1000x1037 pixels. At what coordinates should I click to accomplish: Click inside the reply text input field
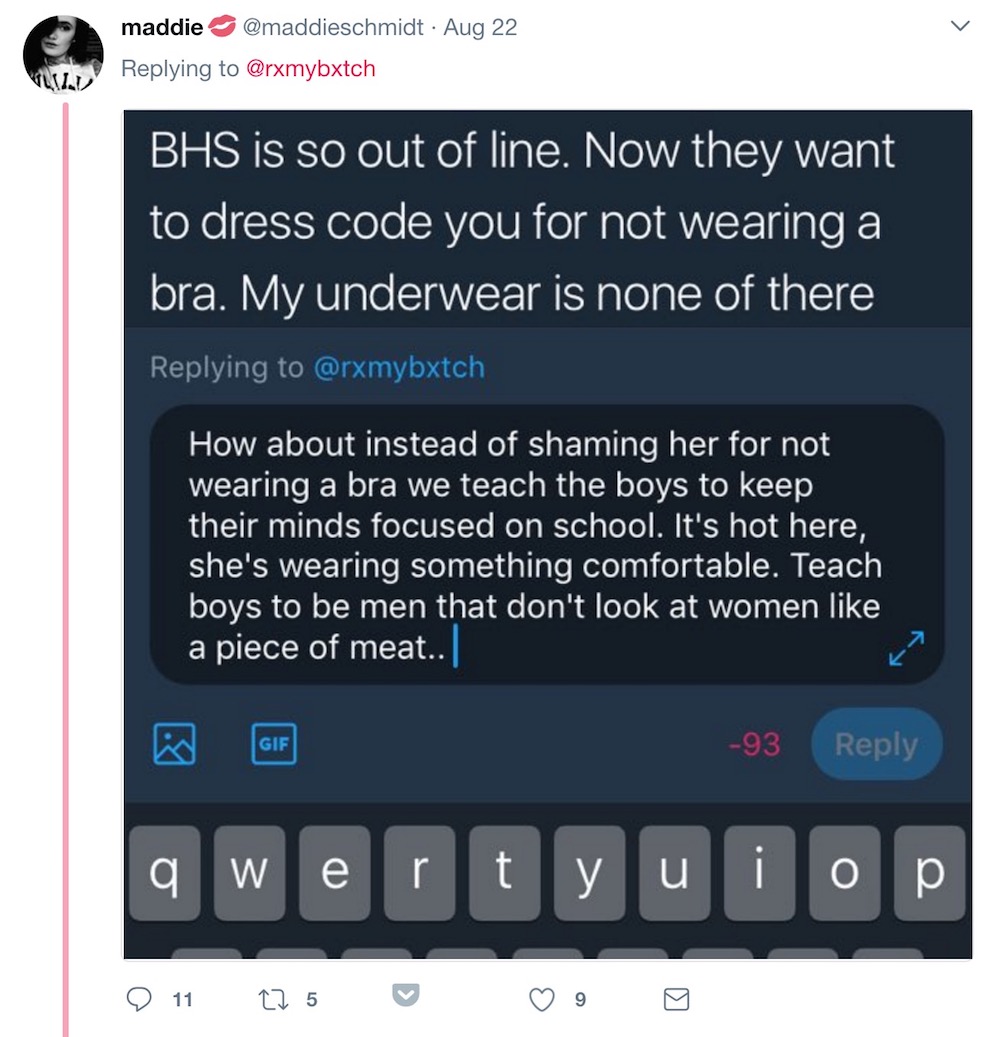coord(547,545)
